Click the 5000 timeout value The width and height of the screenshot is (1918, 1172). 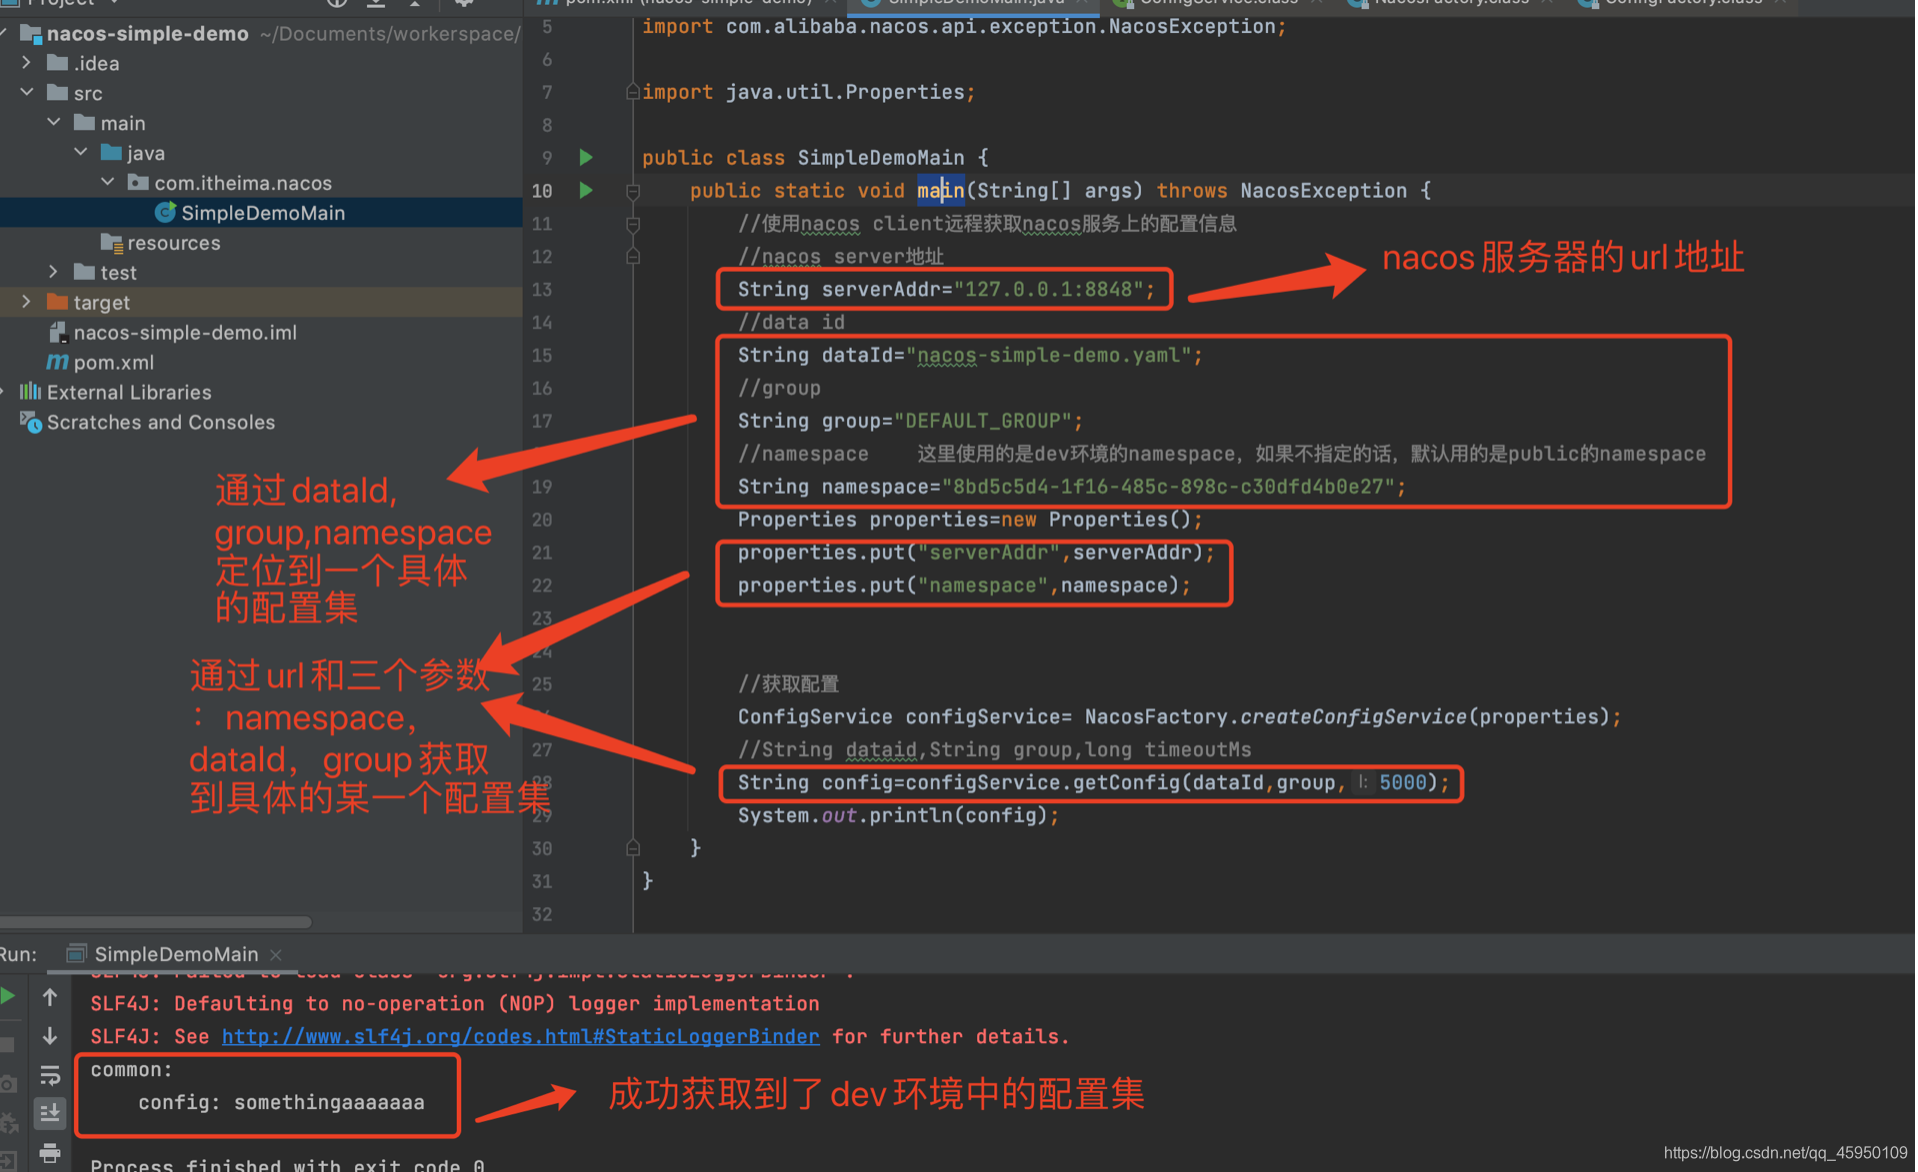pyautogui.click(x=1403, y=782)
